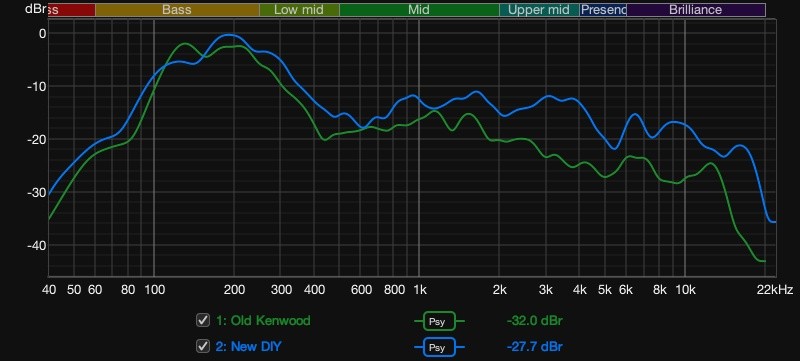Screen dimensions: 800x361
Task: Click the Upper mid frequency band
Action: point(539,10)
